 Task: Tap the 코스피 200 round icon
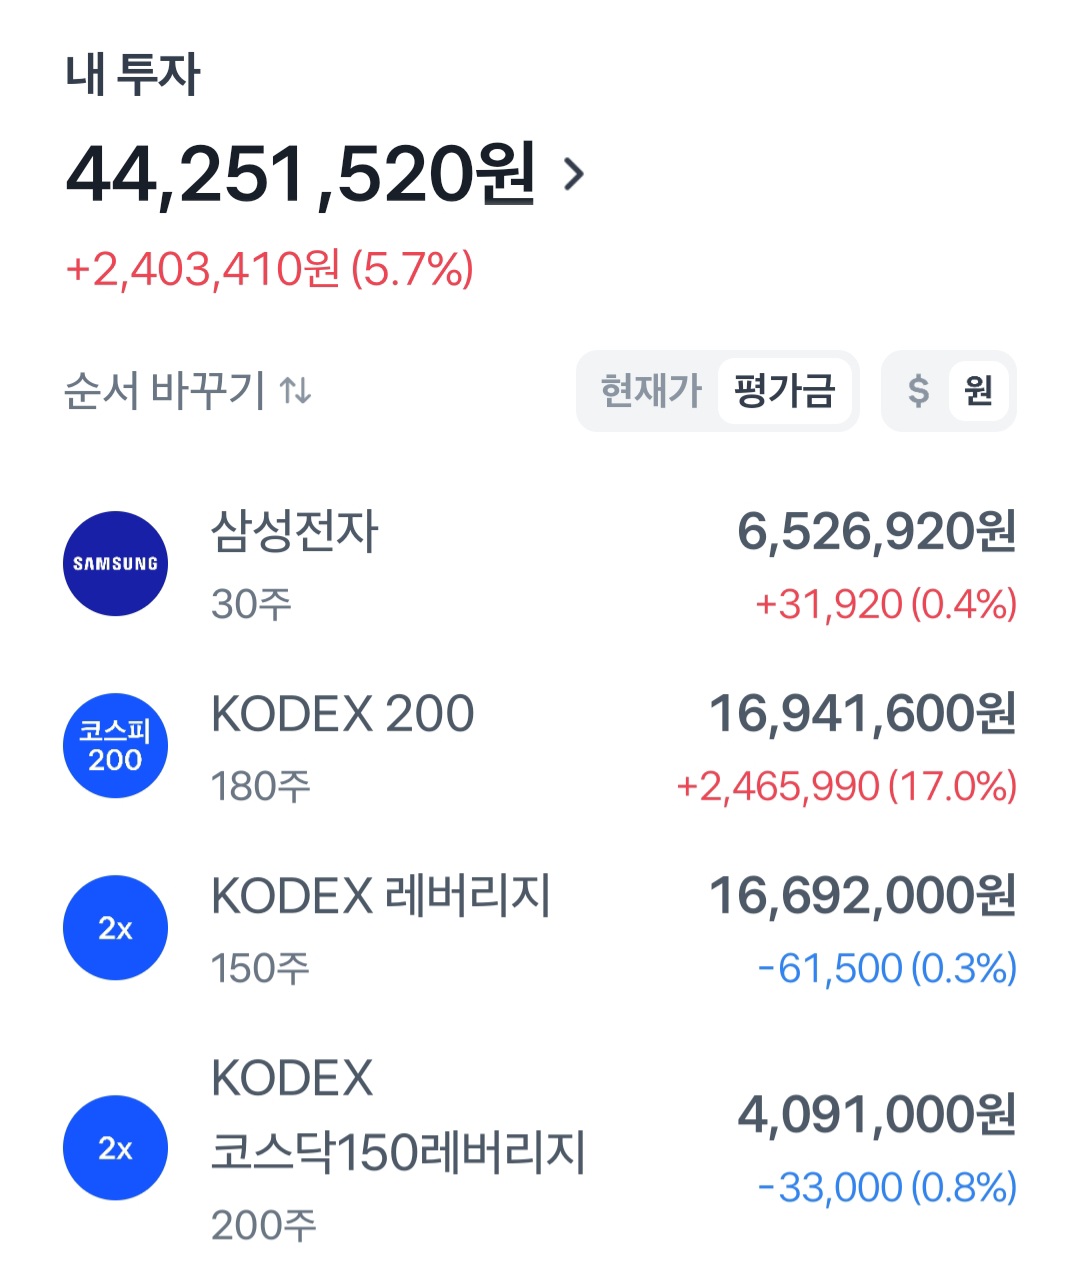click(115, 746)
